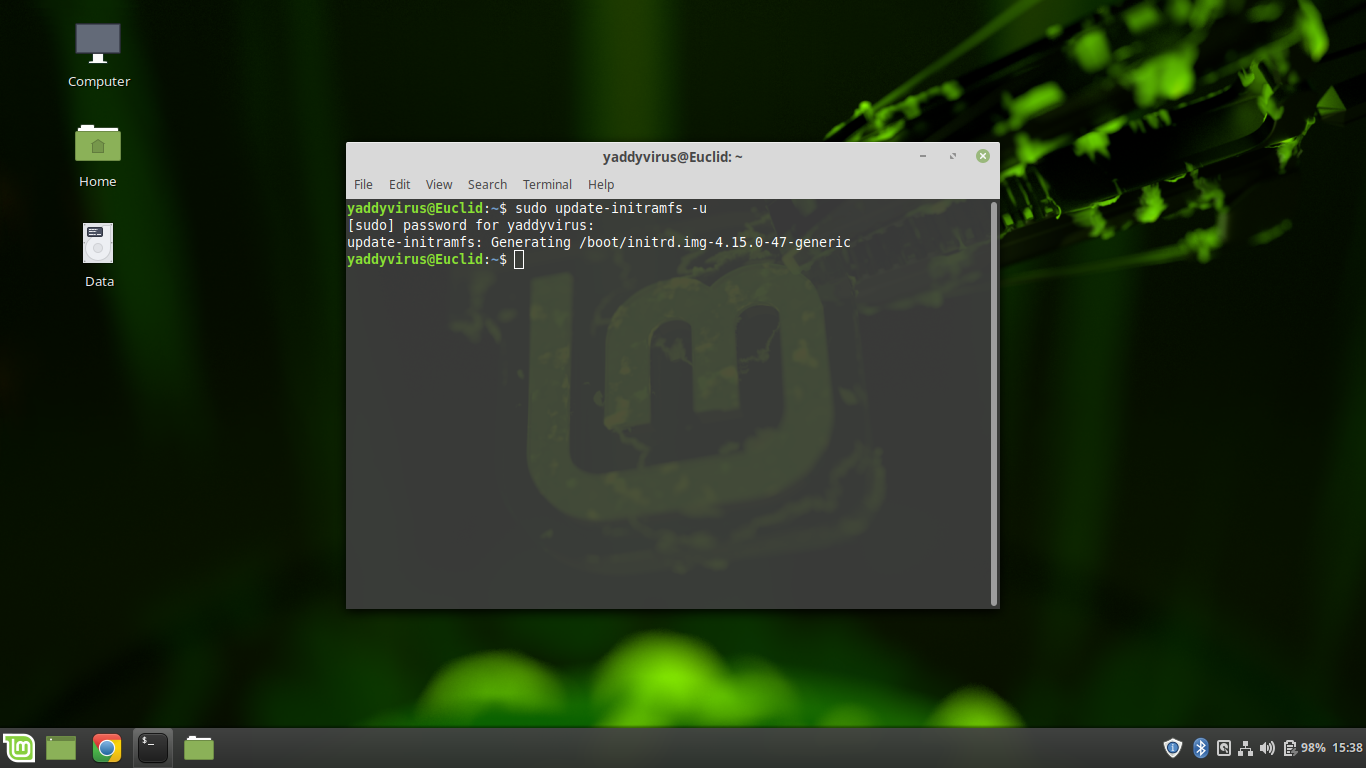The image size is (1366, 768).
Task: Open the 15:38 clock calendar
Action: click(1347, 748)
